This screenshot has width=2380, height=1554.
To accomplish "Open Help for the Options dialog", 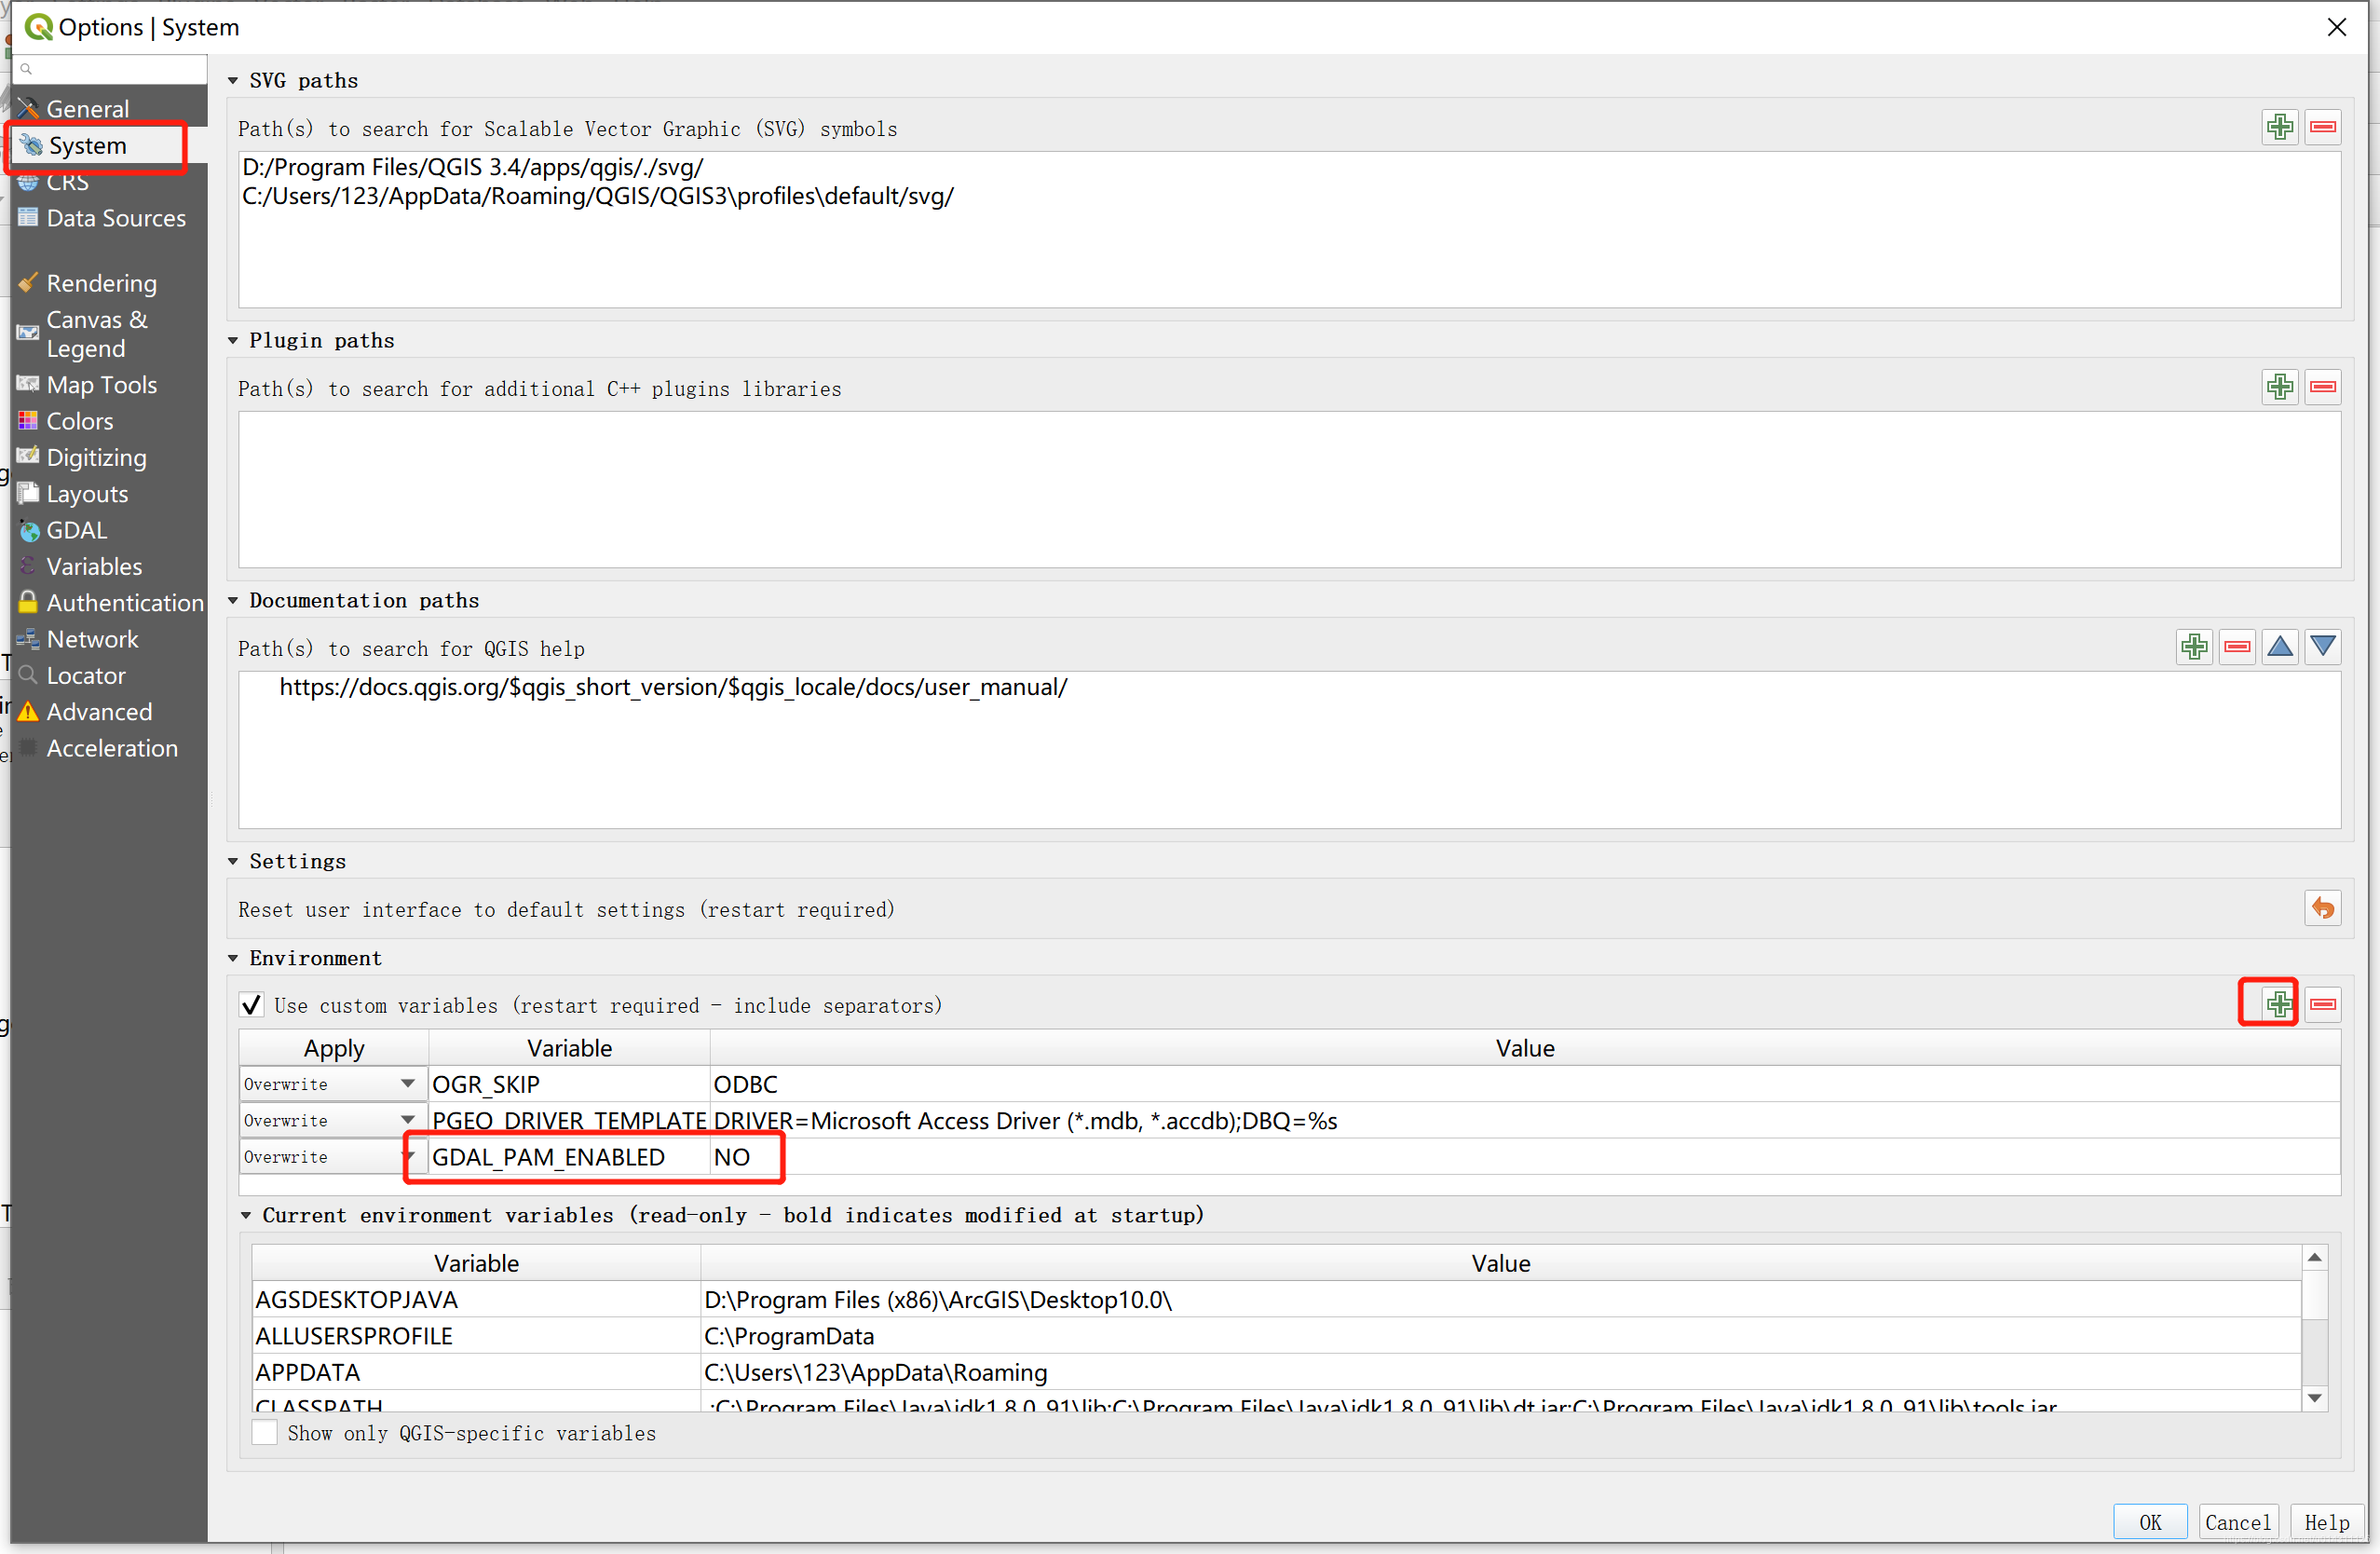I will click(2327, 1522).
